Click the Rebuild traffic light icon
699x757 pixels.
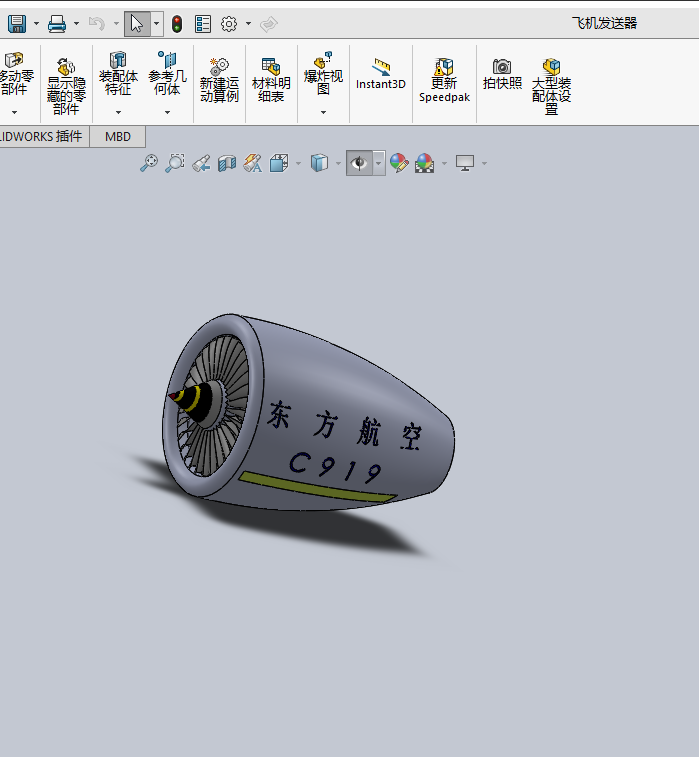[x=177, y=24]
